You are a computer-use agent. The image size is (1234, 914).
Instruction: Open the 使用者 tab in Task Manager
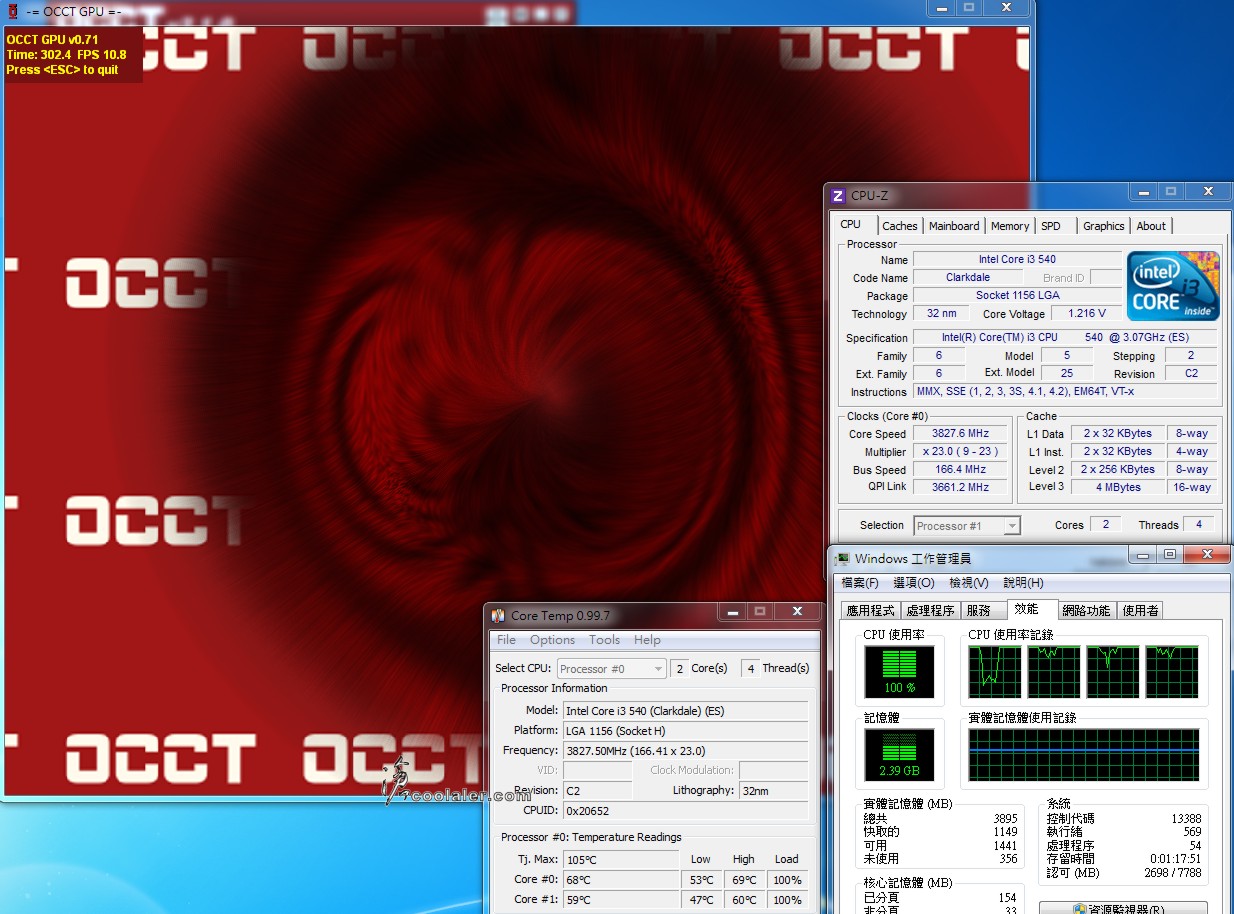[x=1140, y=610]
